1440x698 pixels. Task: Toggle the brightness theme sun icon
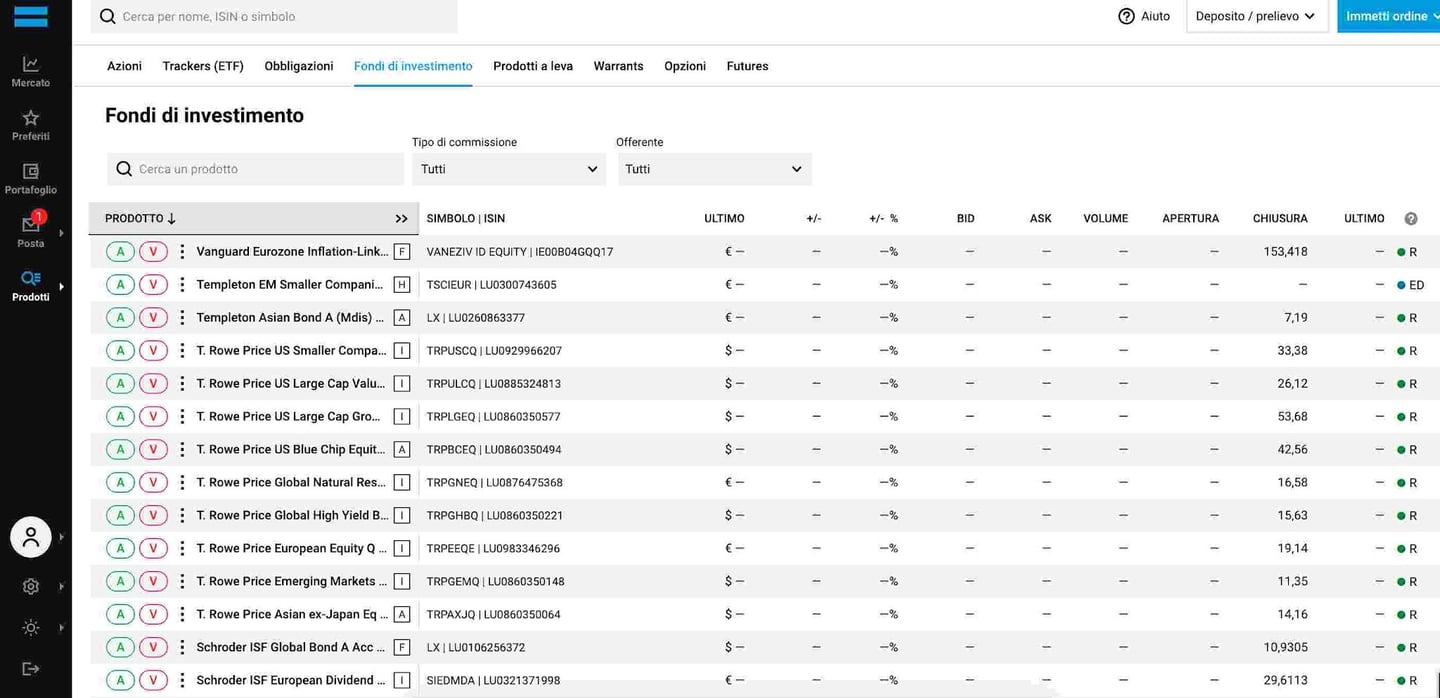pos(31,628)
